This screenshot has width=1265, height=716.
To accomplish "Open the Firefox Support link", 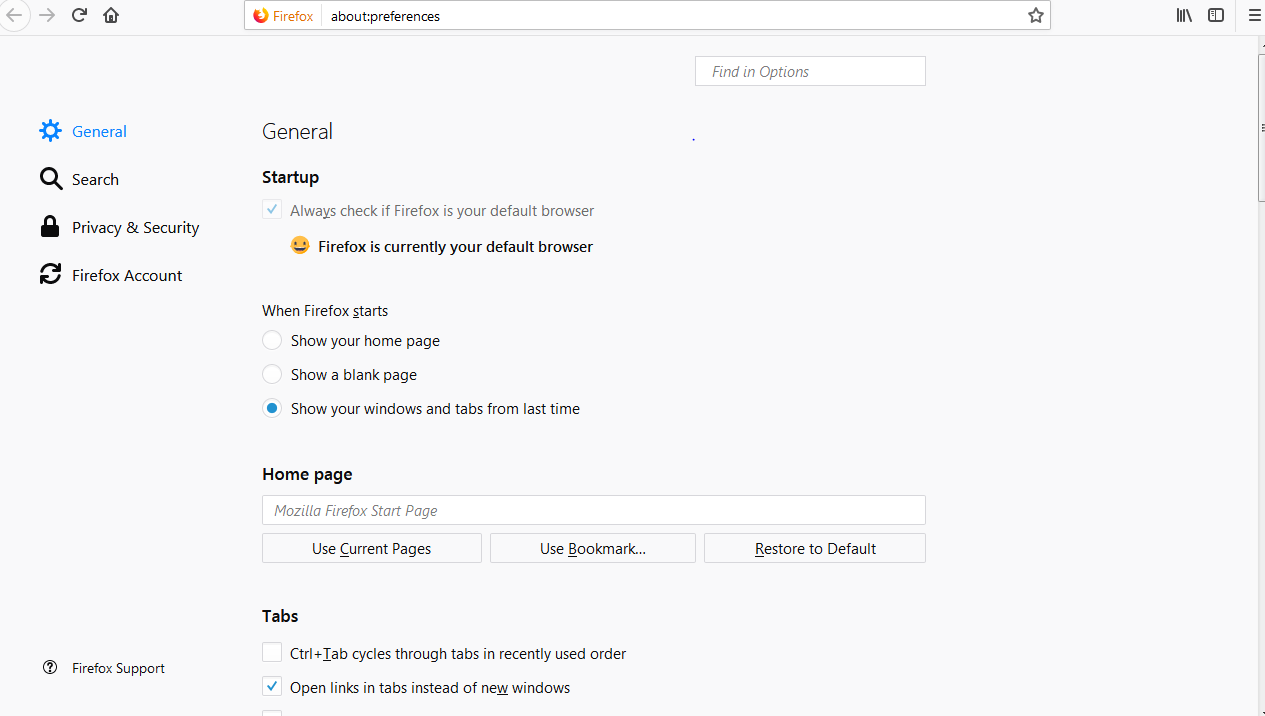I will (x=118, y=668).
